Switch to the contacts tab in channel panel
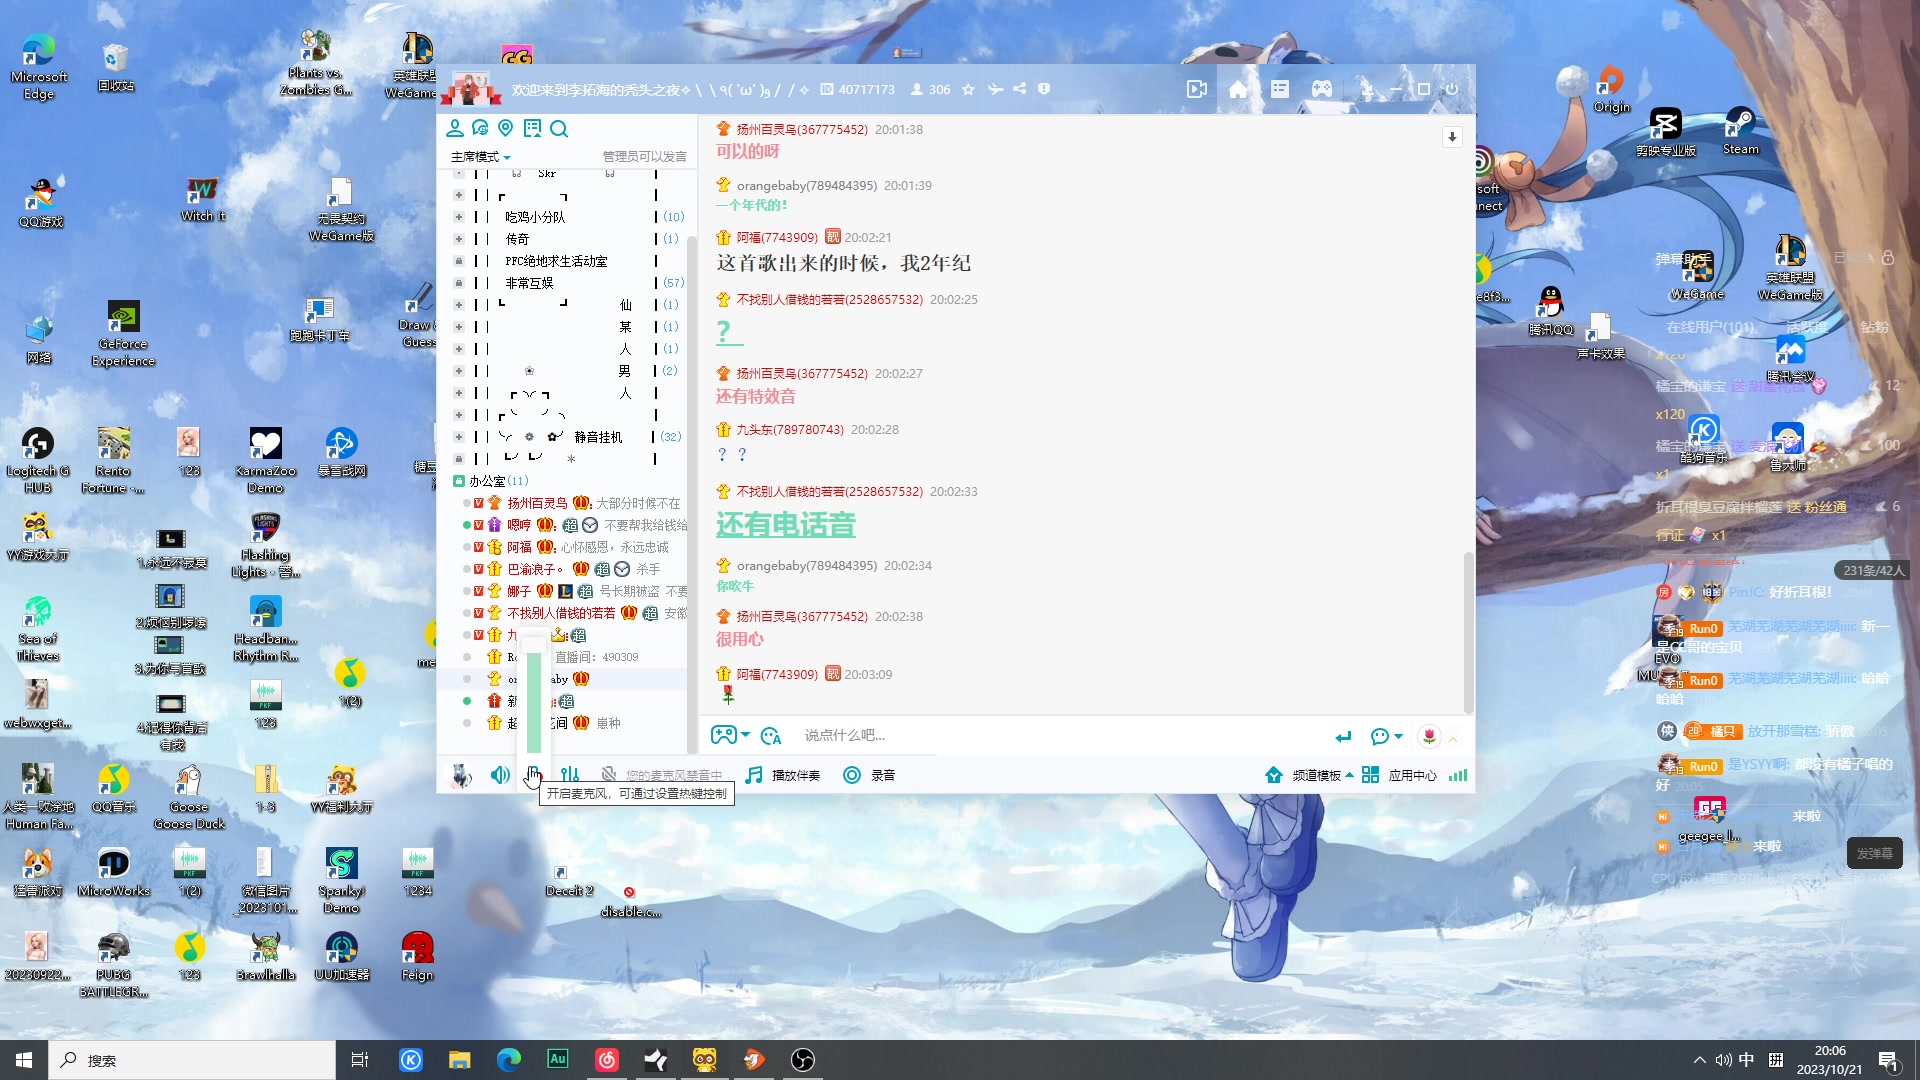This screenshot has height=1080, width=1920. [455, 129]
